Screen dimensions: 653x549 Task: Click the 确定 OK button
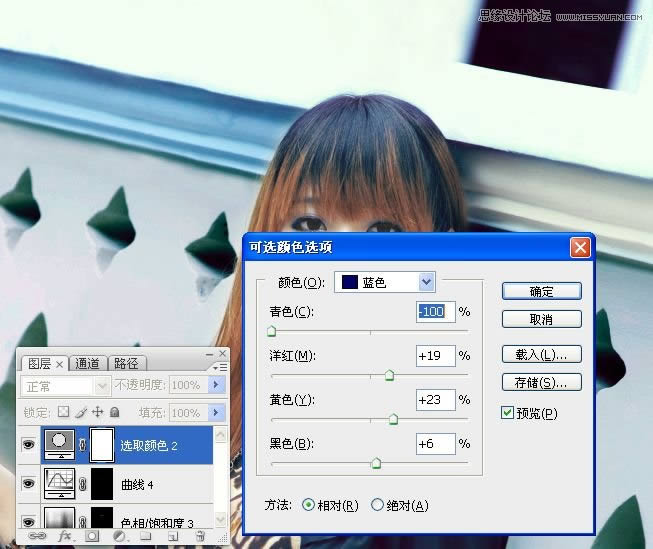pos(541,291)
